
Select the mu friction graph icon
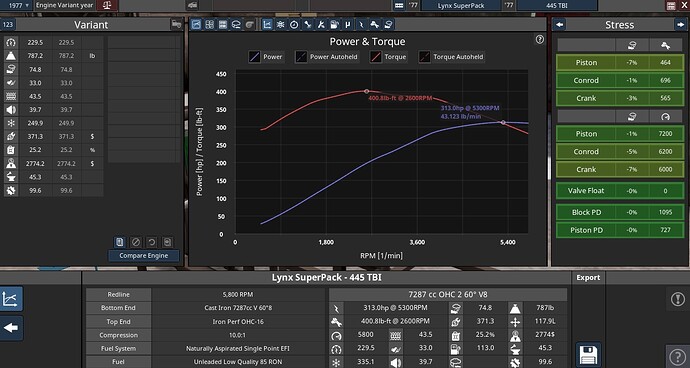[x=348, y=25]
